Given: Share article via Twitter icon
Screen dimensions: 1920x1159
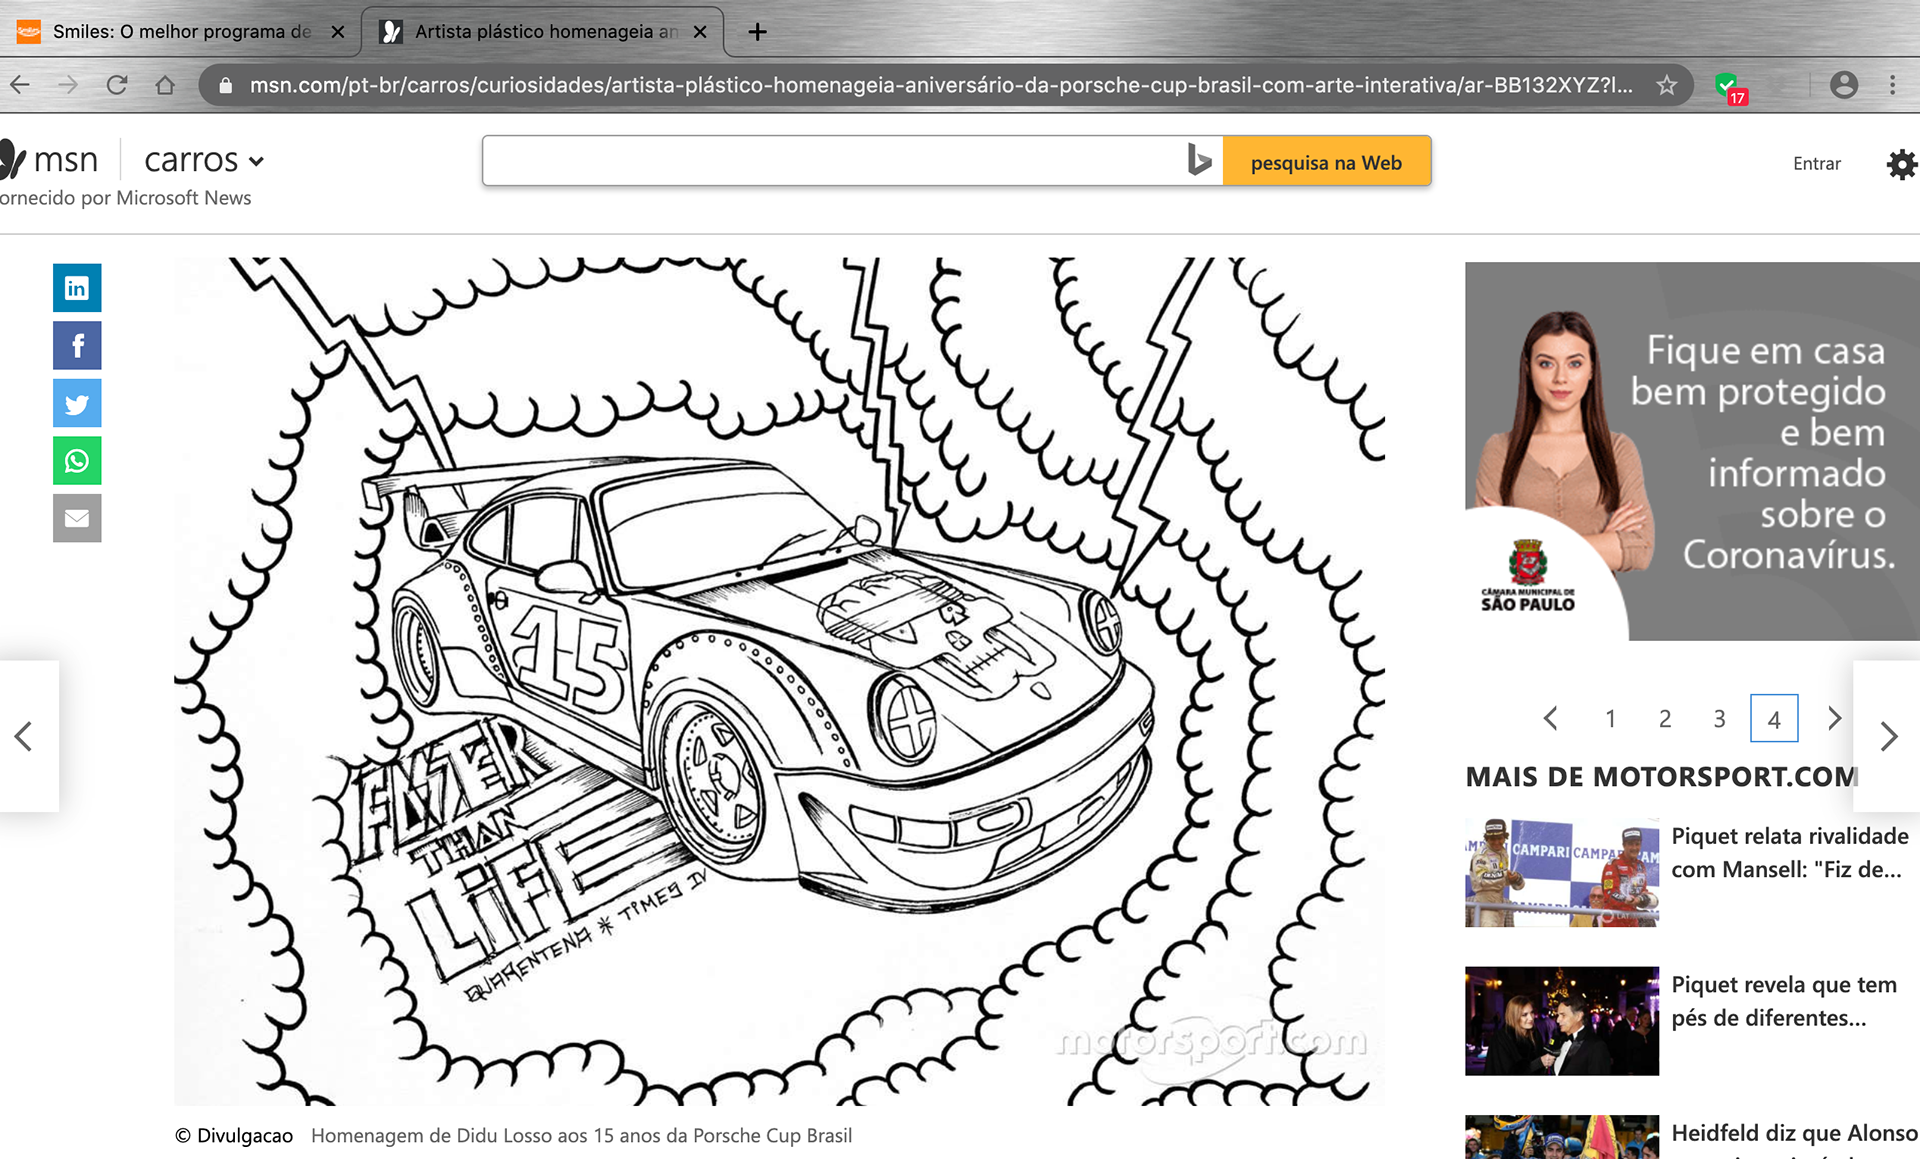Looking at the screenshot, I should click(x=77, y=404).
